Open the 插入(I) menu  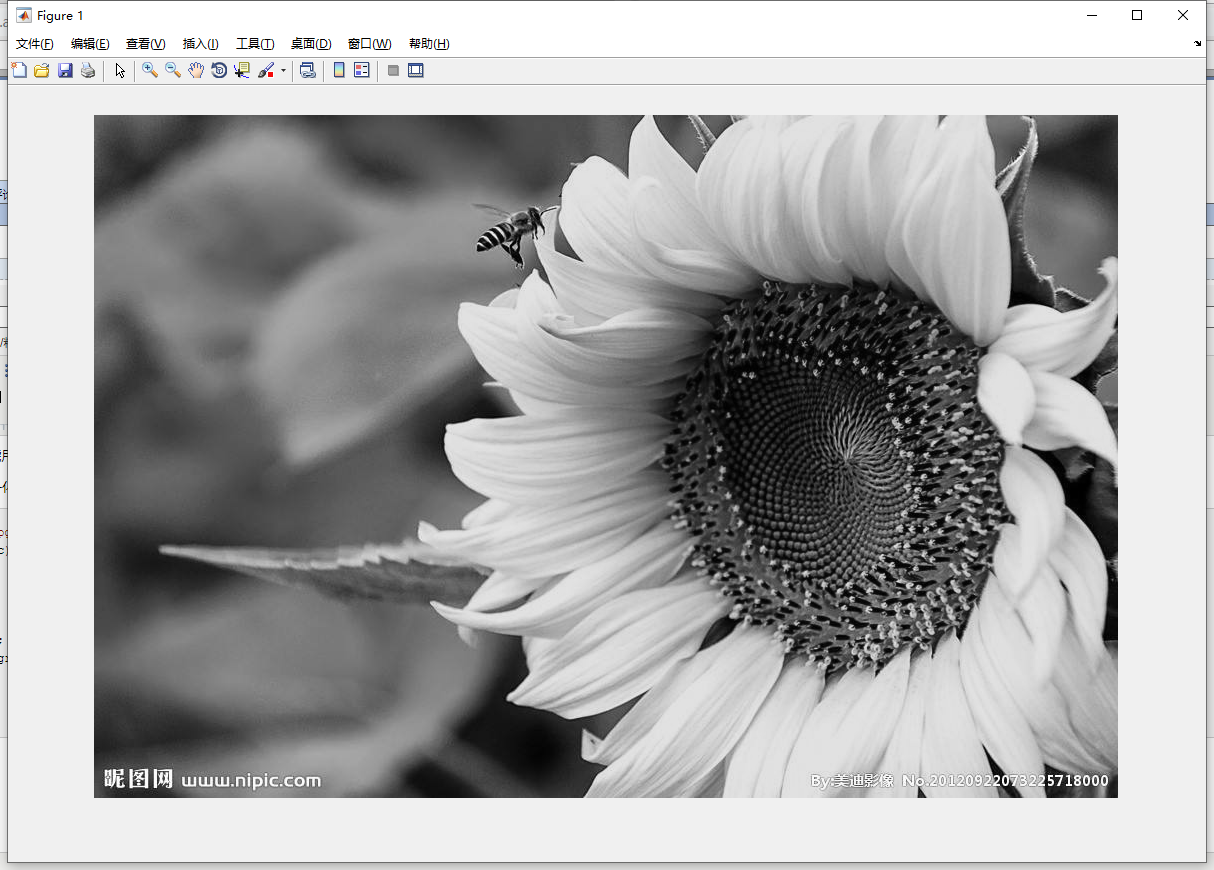[x=201, y=44]
